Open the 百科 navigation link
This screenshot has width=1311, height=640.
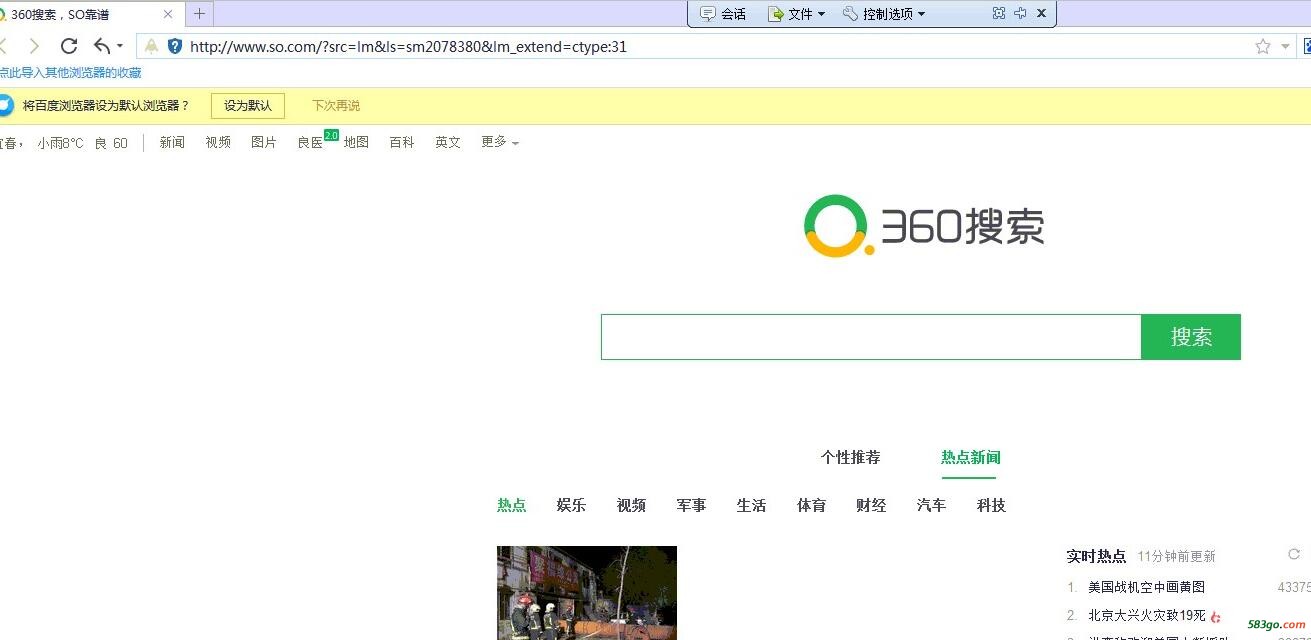click(402, 143)
